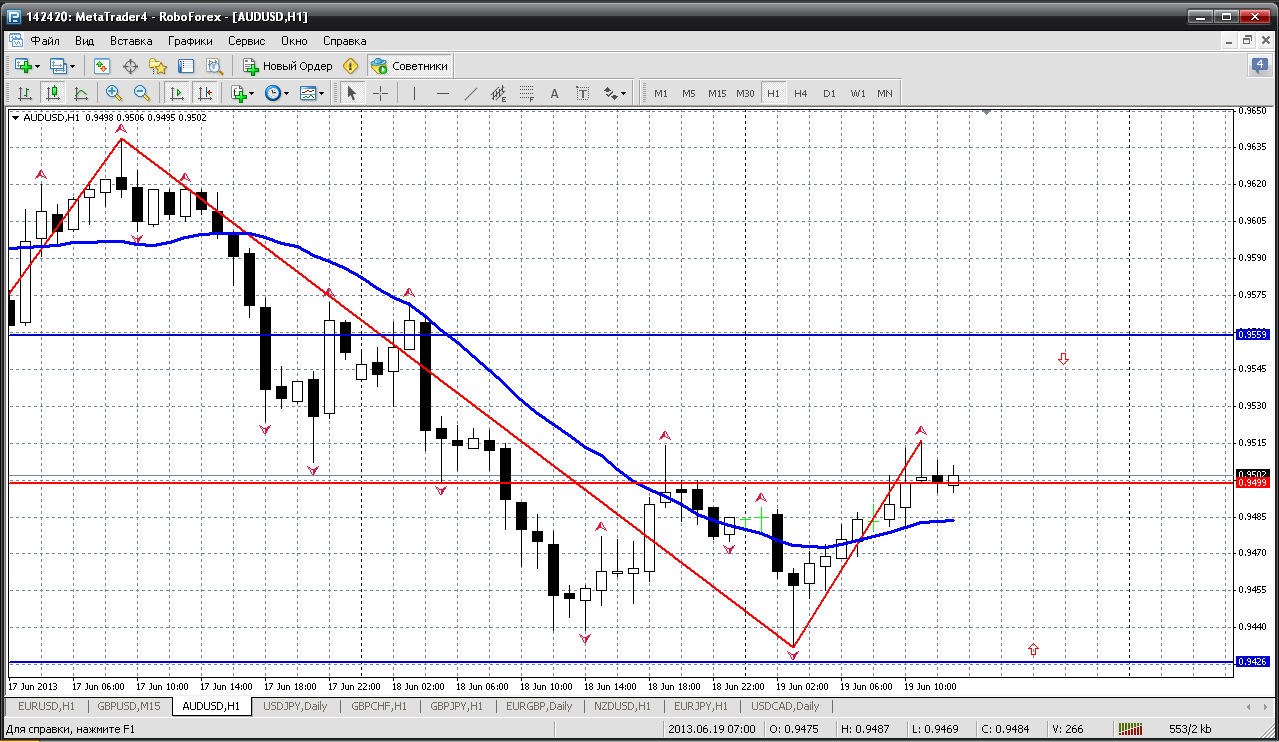Insert a text label
Image resolution: width=1279 pixels, height=742 pixels.
583,93
